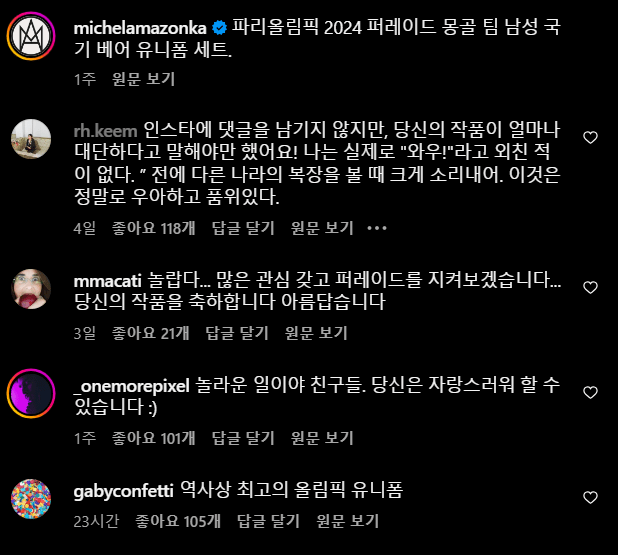
Task: Tap heart icon on mmacati's comment
Action: 590,287
